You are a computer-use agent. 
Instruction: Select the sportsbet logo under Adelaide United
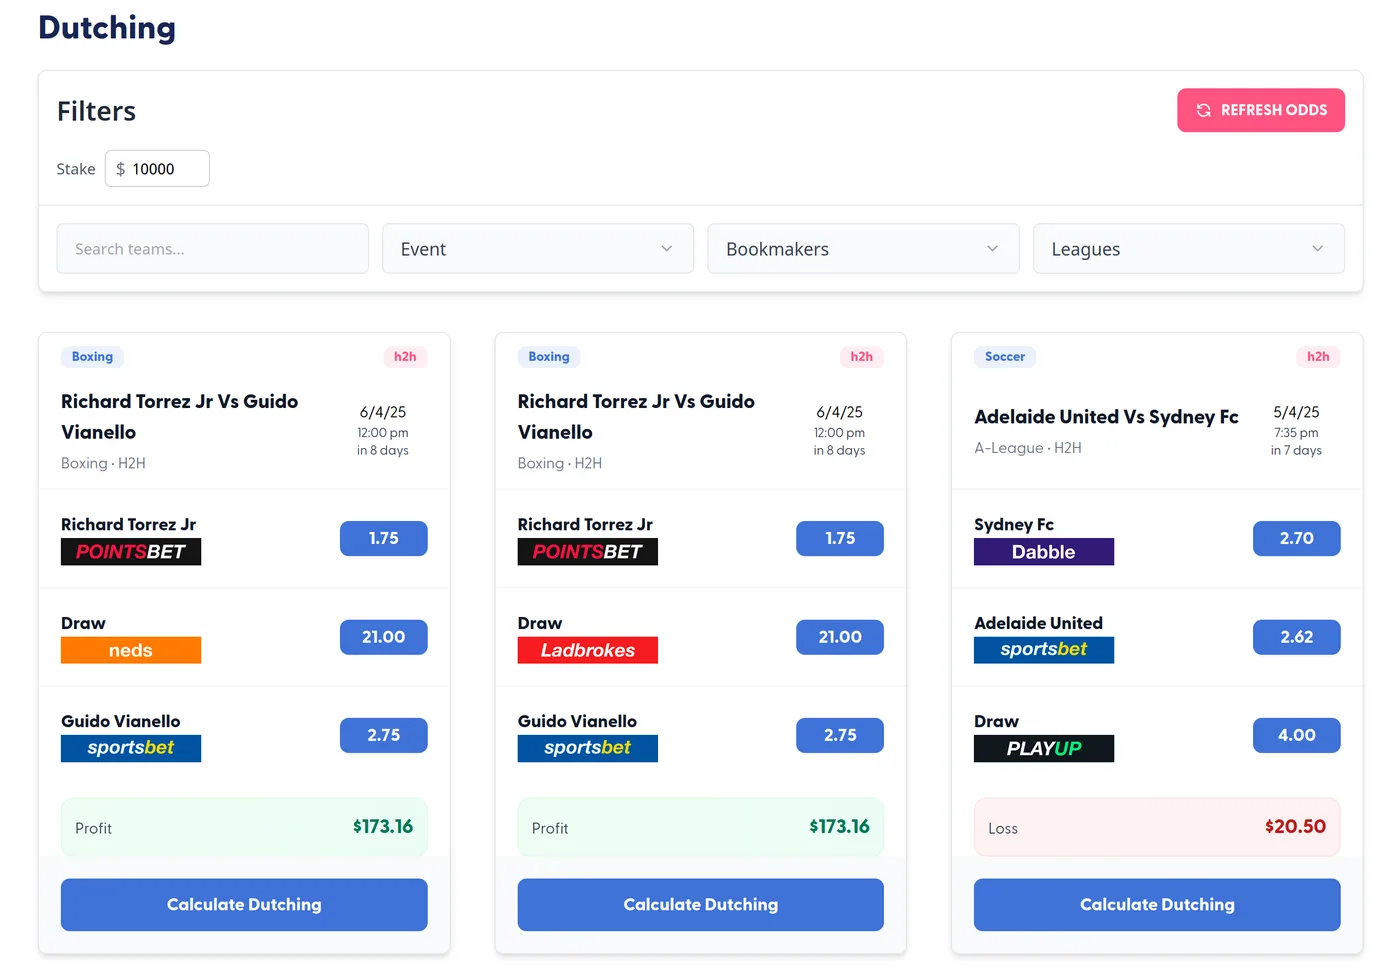[1043, 650]
